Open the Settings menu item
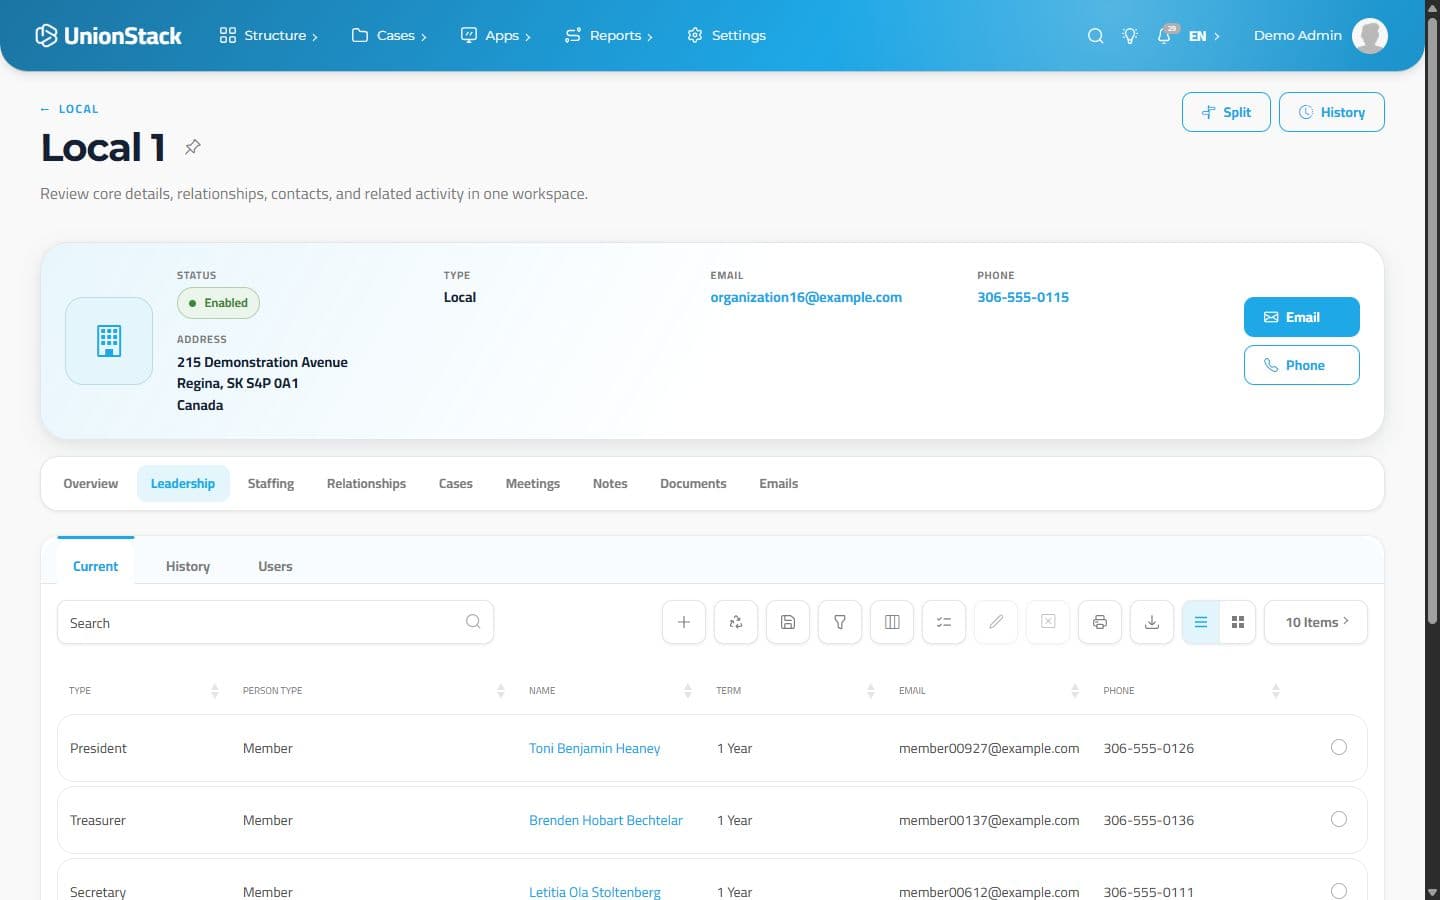This screenshot has height=900, width=1440. pos(727,36)
